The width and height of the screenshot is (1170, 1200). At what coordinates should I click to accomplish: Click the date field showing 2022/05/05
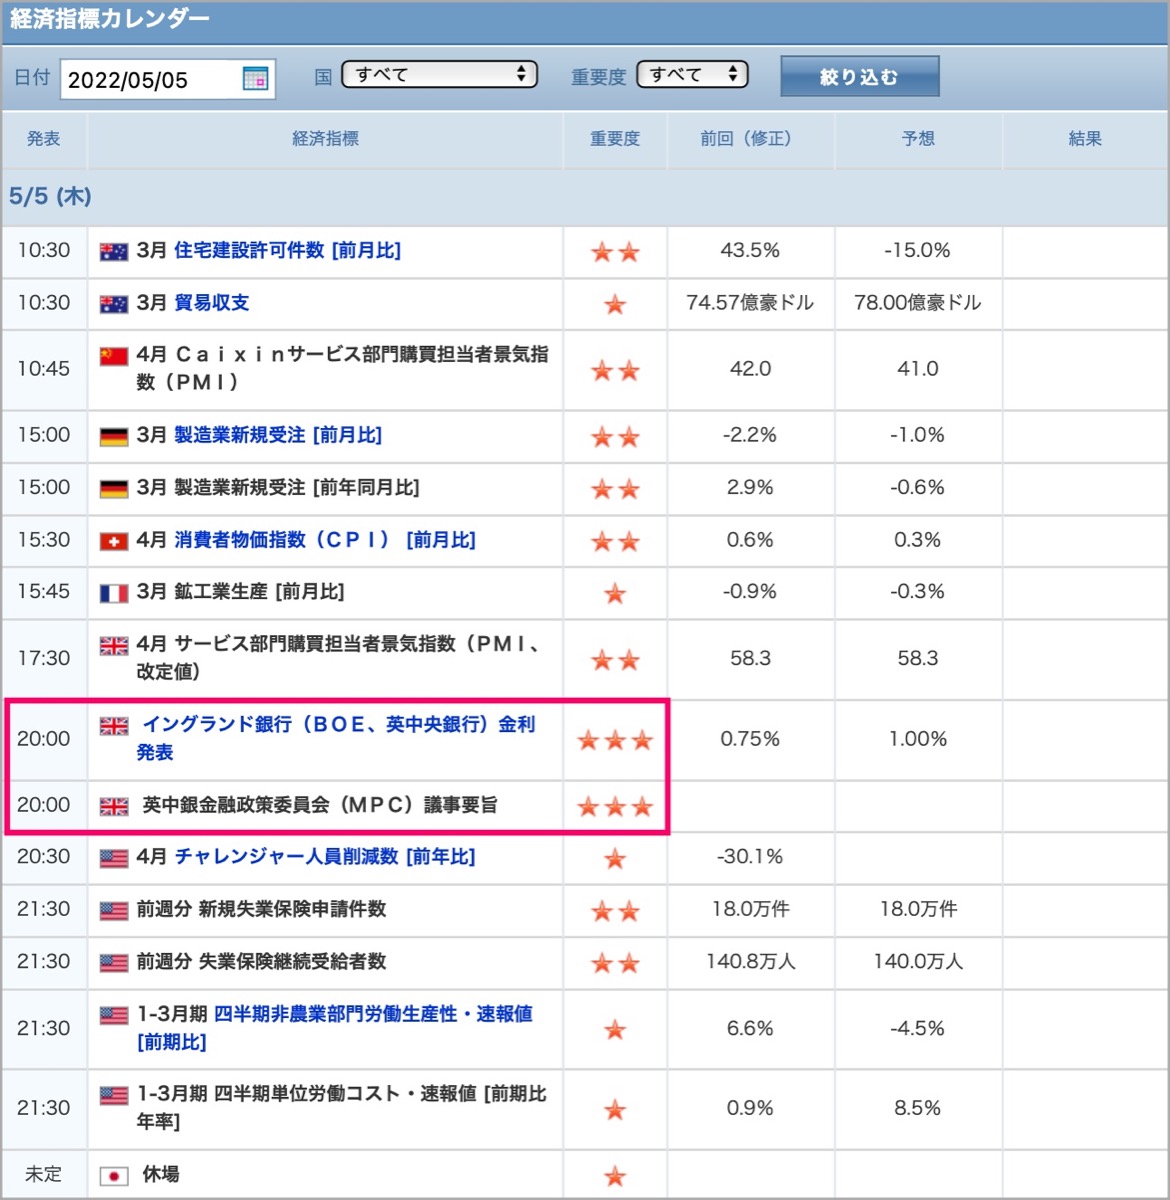pyautogui.click(x=168, y=80)
